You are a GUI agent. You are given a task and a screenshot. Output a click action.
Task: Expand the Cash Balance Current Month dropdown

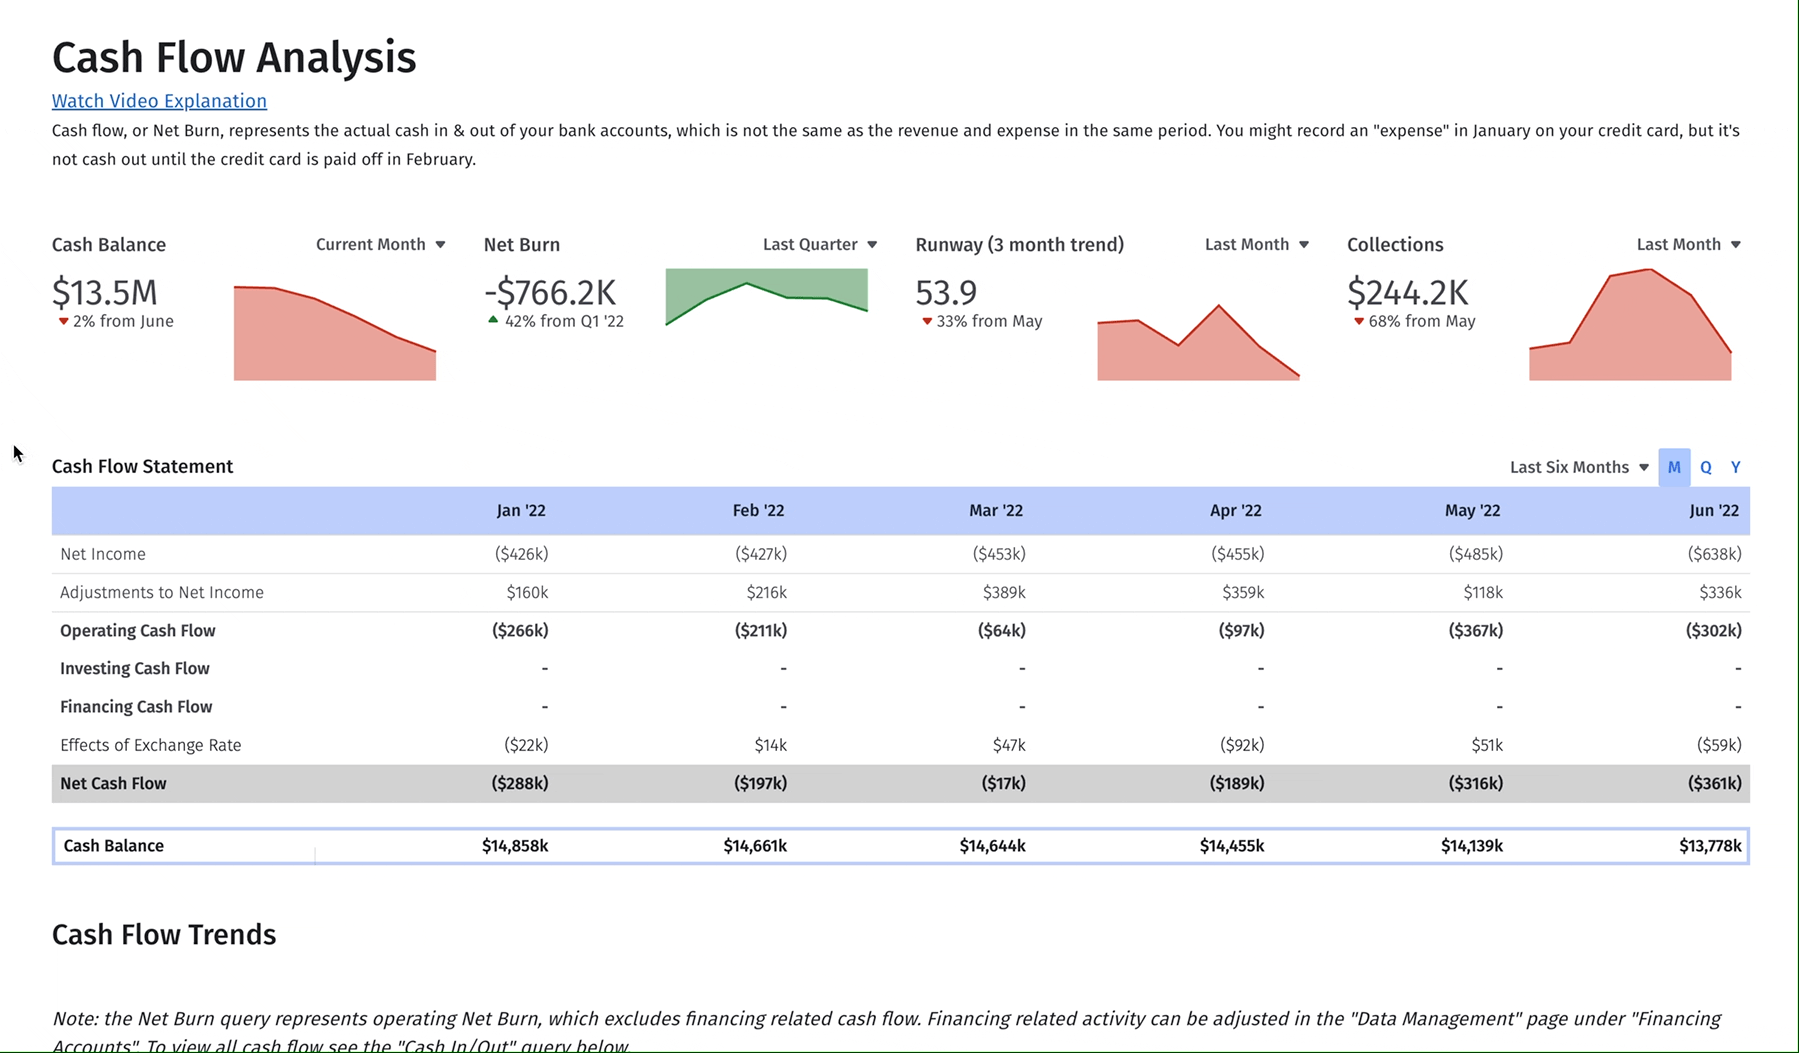click(380, 245)
